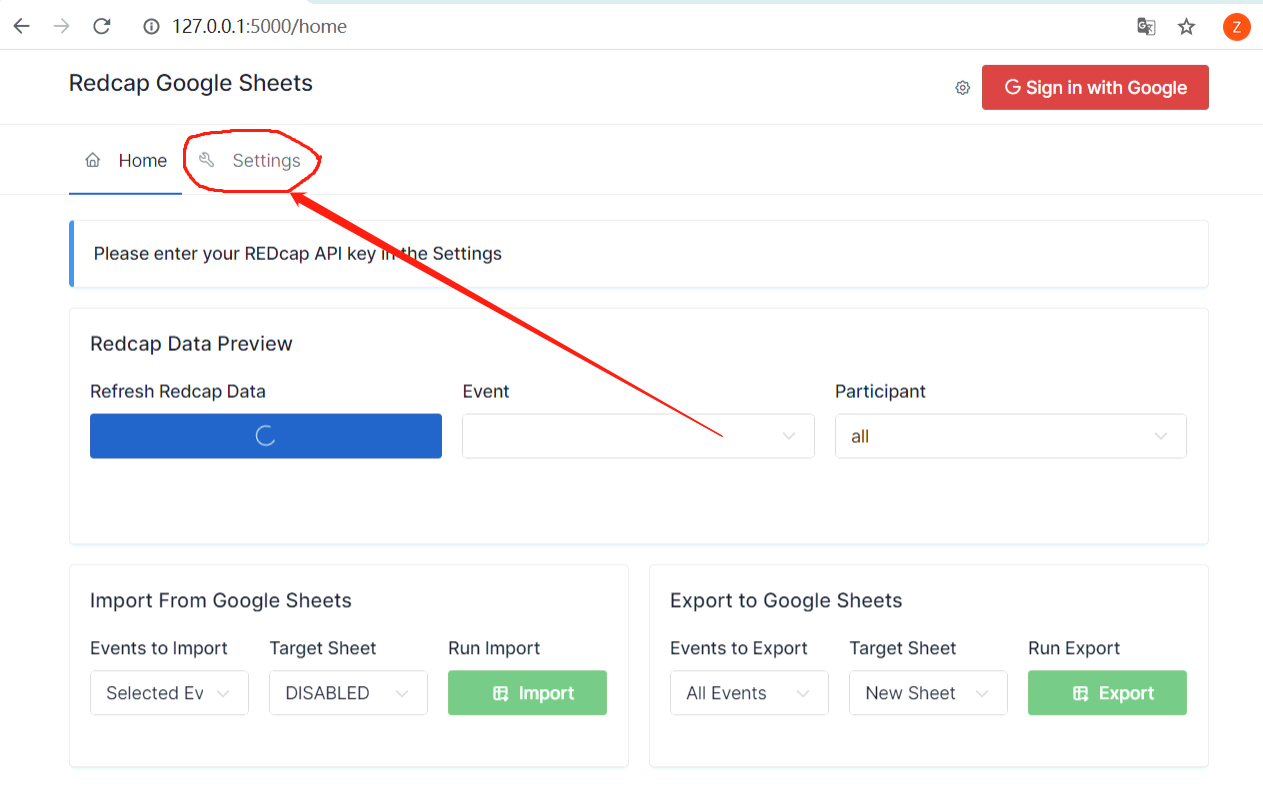
Task: Open the Settings gear icon
Action: [962, 88]
